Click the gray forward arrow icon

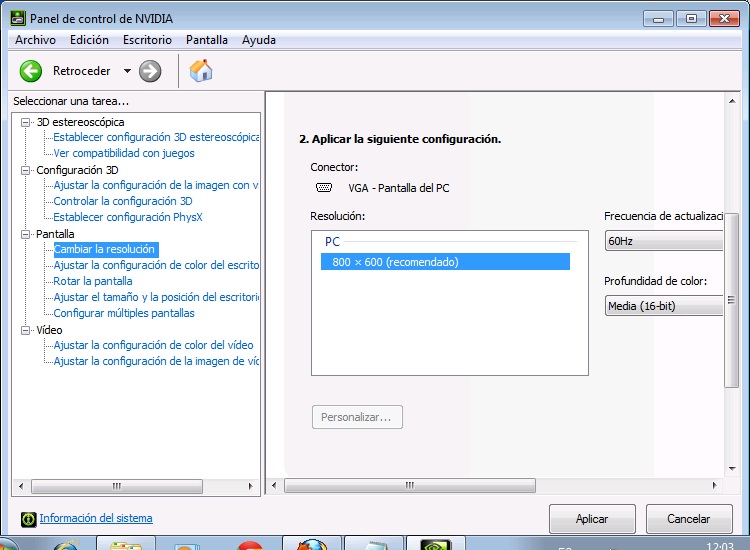pos(150,71)
